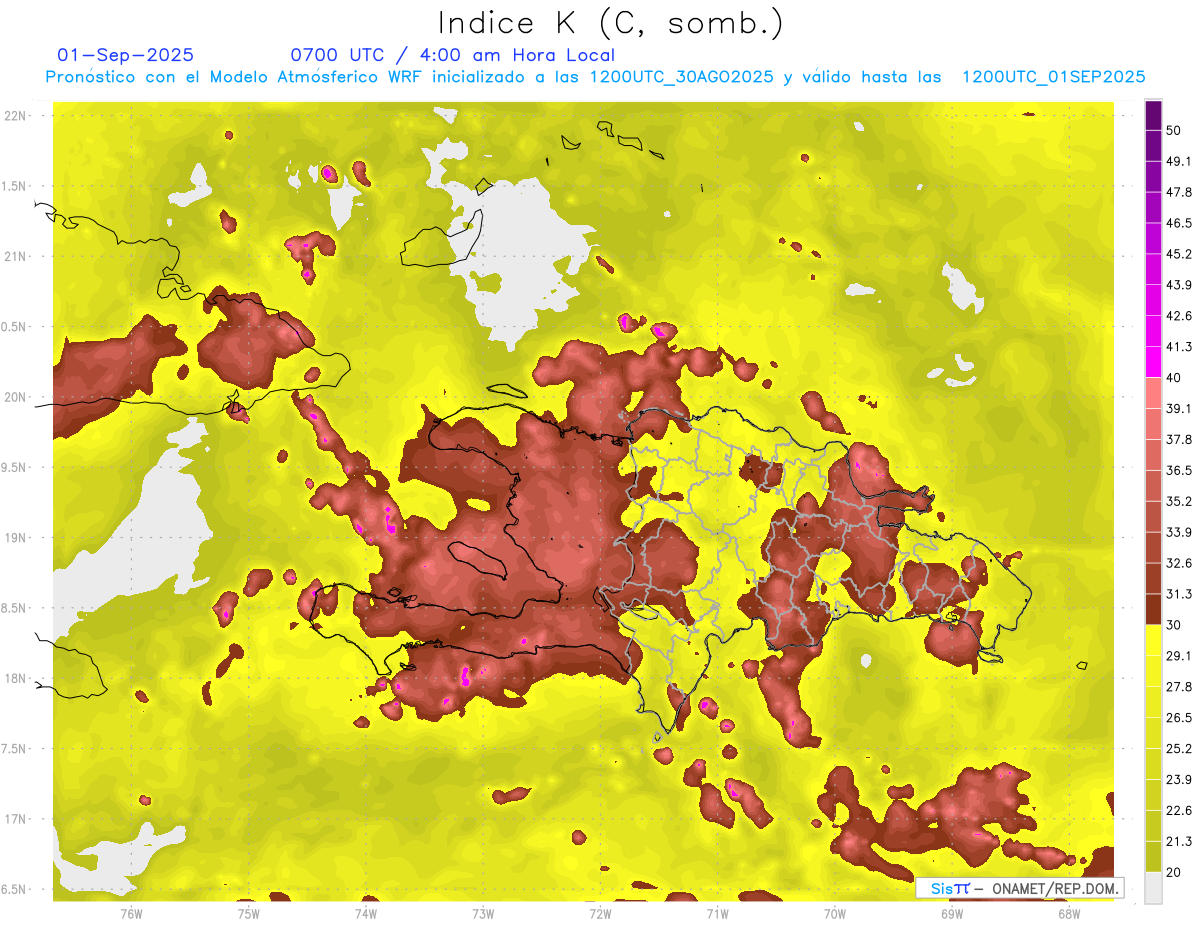This screenshot has height=927, width=1200.
Task: Click the legend value '29.1'
Action: 1179,656
